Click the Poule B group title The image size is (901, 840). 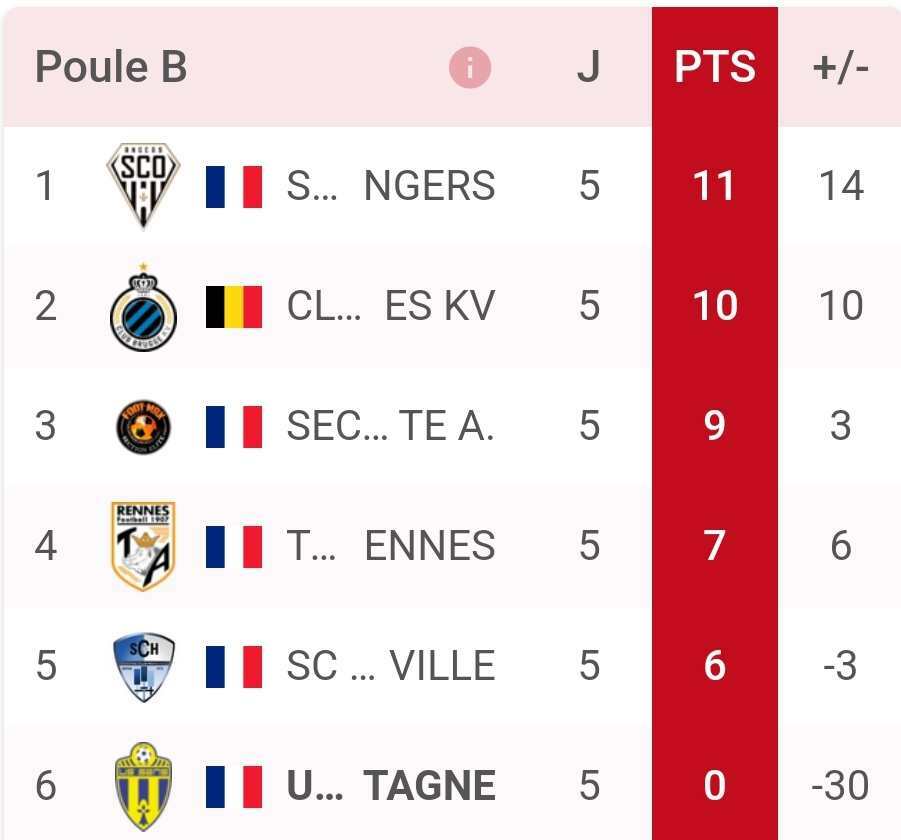tap(111, 68)
